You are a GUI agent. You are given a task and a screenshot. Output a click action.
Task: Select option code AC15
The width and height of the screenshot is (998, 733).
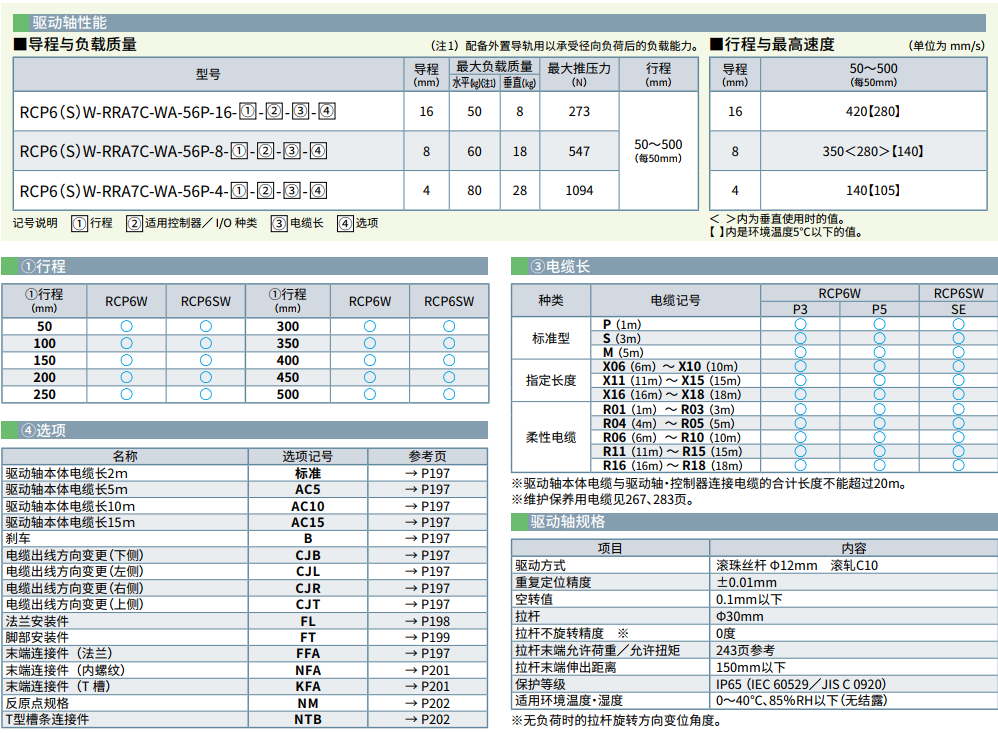tap(307, 522)
